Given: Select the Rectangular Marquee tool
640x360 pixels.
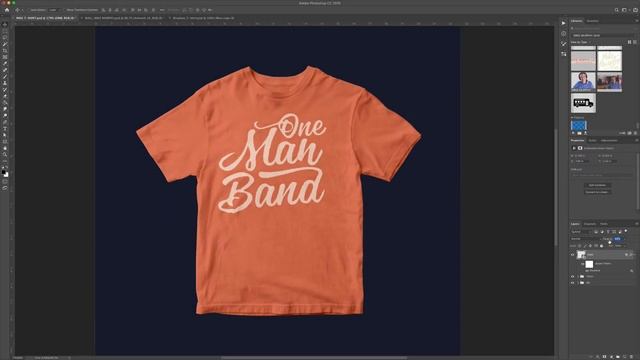Looking at the screenshot, I should tap(5, 31).
